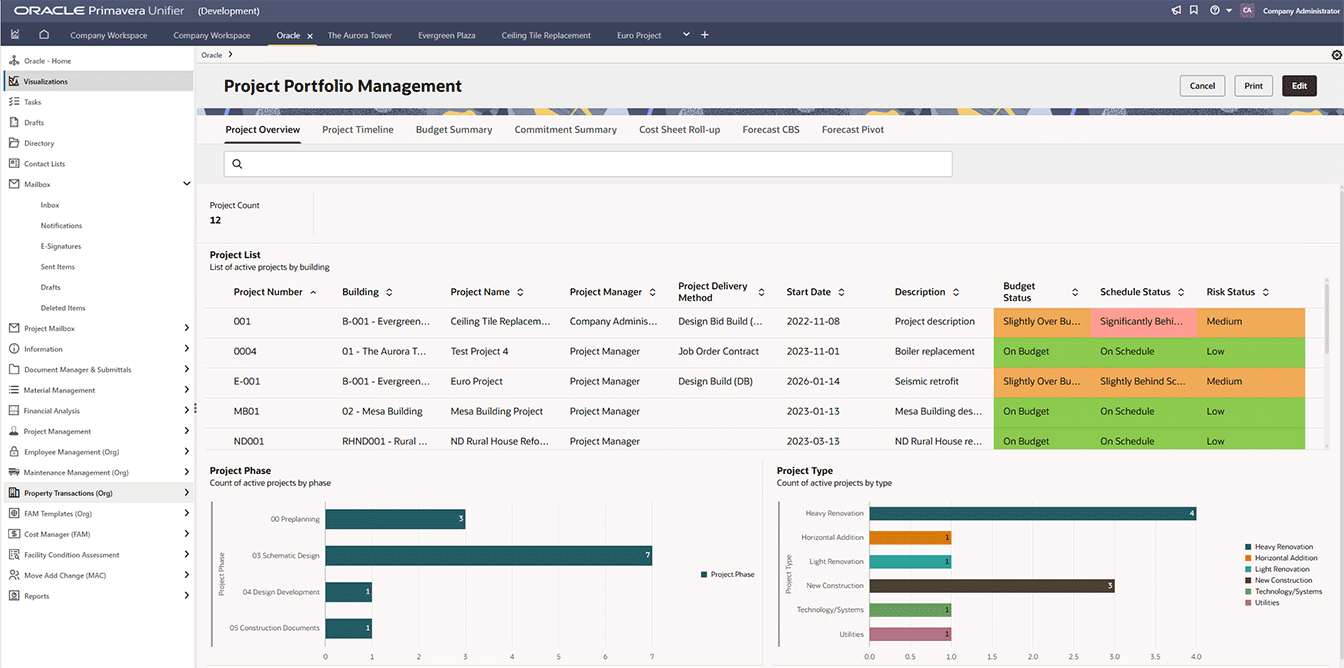1344x668 pixels.
Task: Switch to the Budget Summary tab
Action: point(454,129)
